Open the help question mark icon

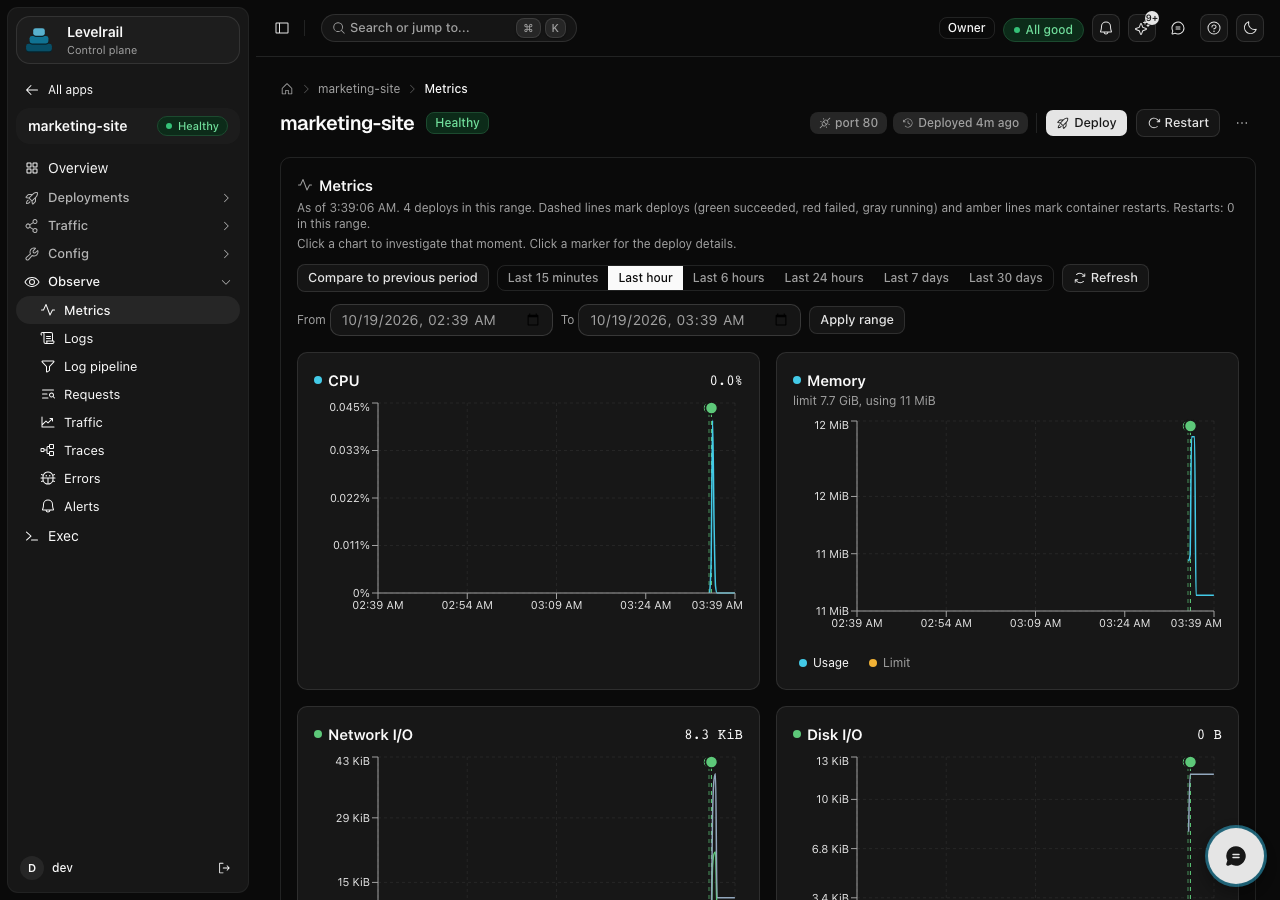click(1214, 28)
